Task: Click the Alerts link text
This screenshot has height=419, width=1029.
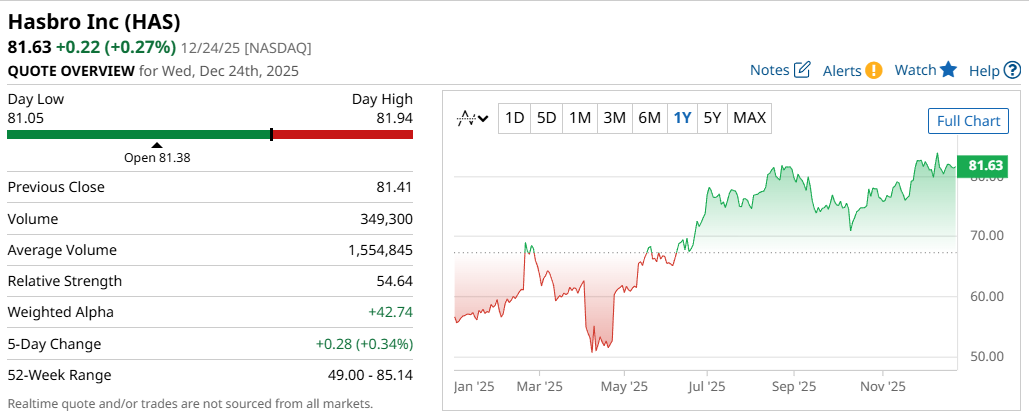Action: 842,70
